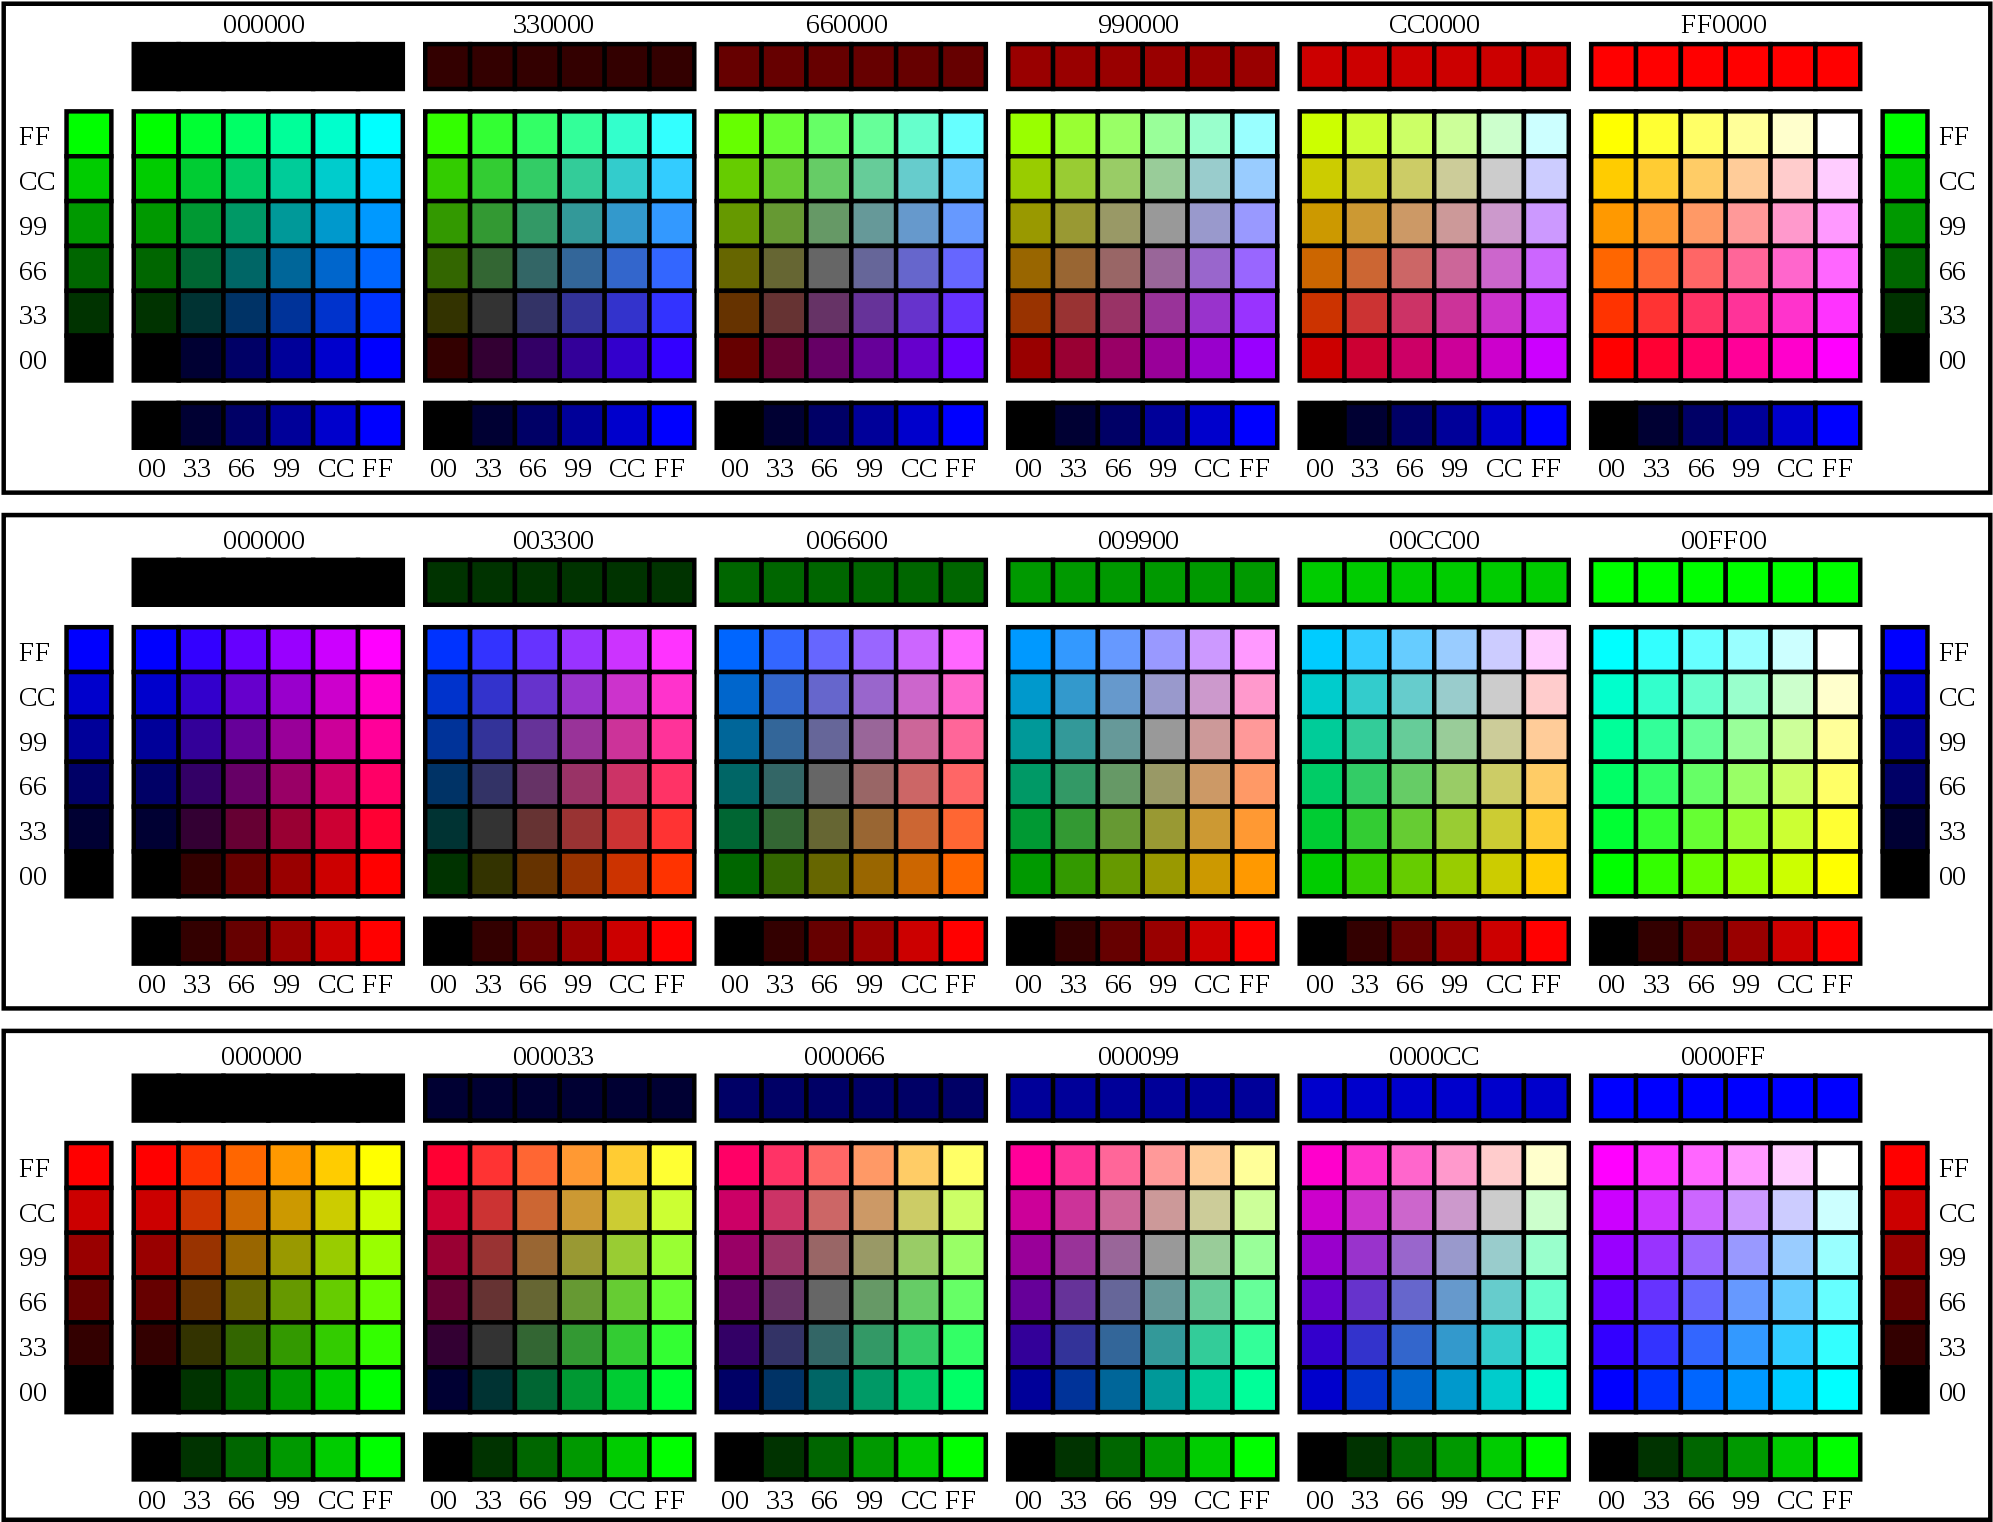Image resolution: width=1993 pixels, height=1522 pixels.
Task: Click the 000066 grid title
Action: 844,1056
